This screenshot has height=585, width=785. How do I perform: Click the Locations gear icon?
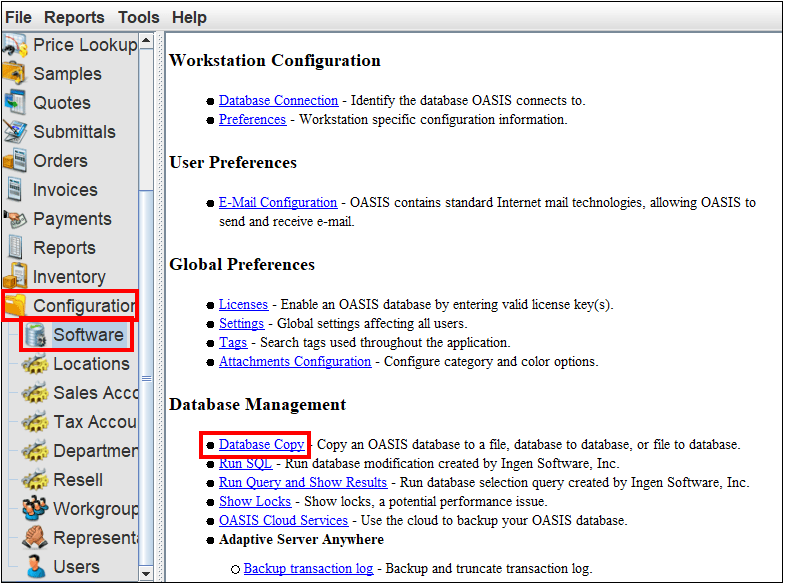click(35, 364)
